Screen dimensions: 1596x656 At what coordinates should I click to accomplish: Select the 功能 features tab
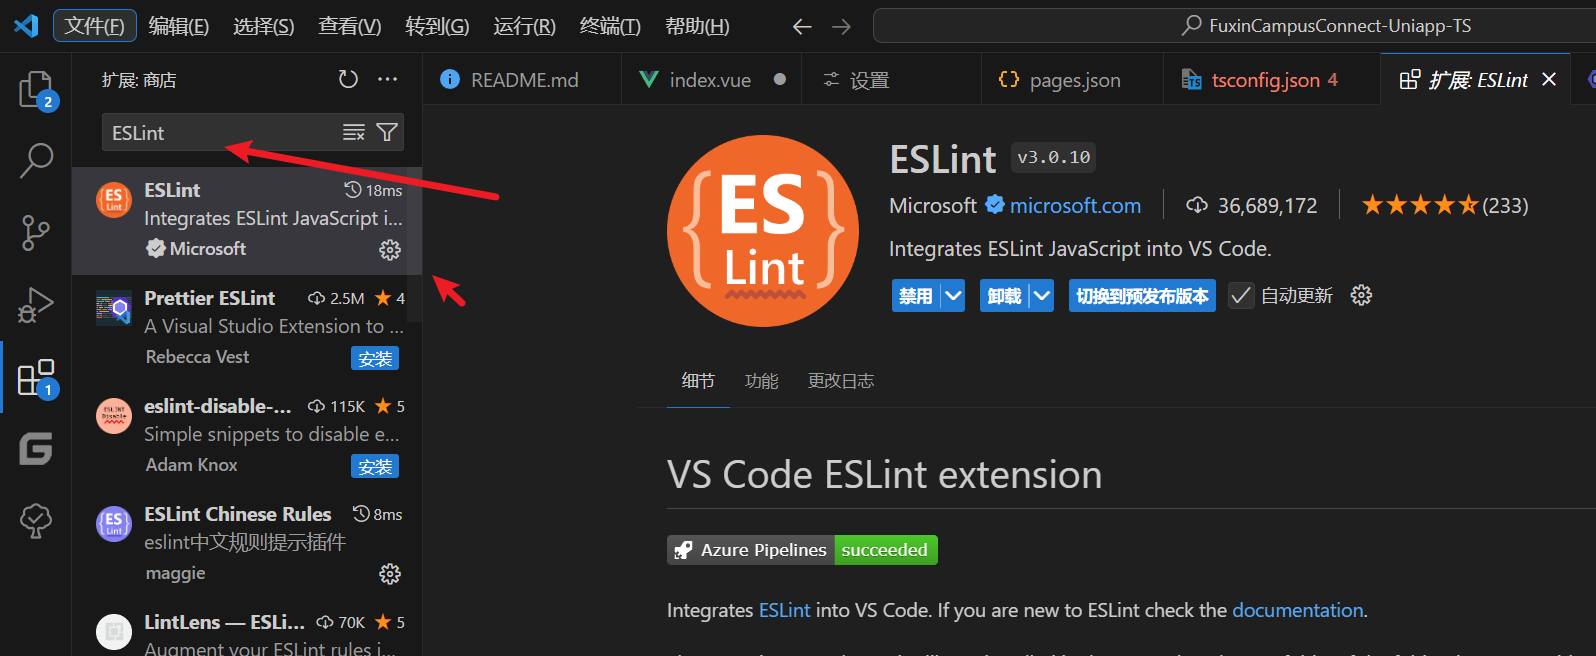(761, 380)
